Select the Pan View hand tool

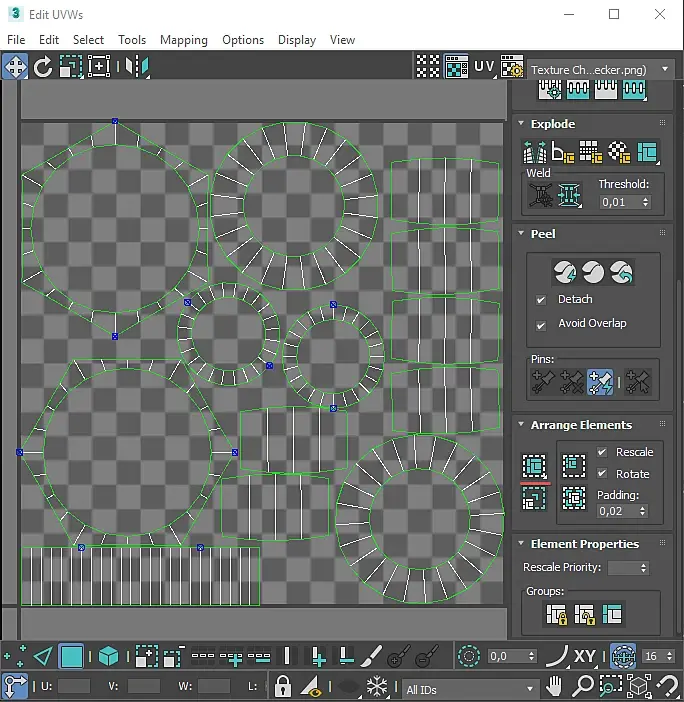coord(554,686)
